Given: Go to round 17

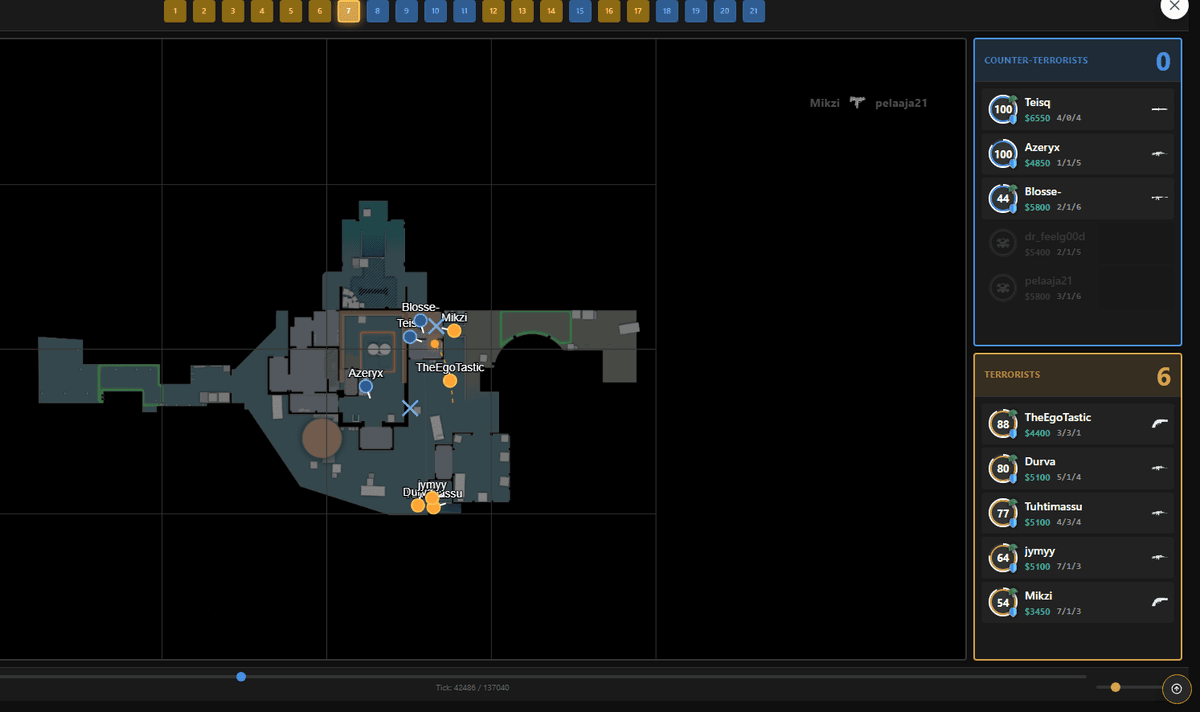Looking at the screenshot, I should pos(638,11).
